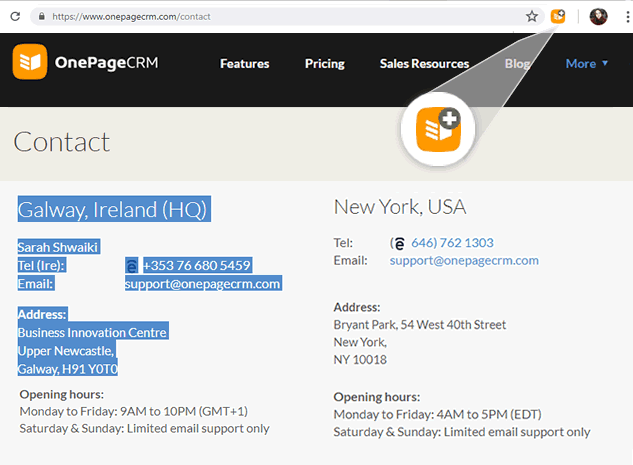Image resolution: width=633 pixels, height=465 pixels.
Task: Click Monday to Friday: 4AM to 5PM (EDT)
Action: (x=437, y=415)
